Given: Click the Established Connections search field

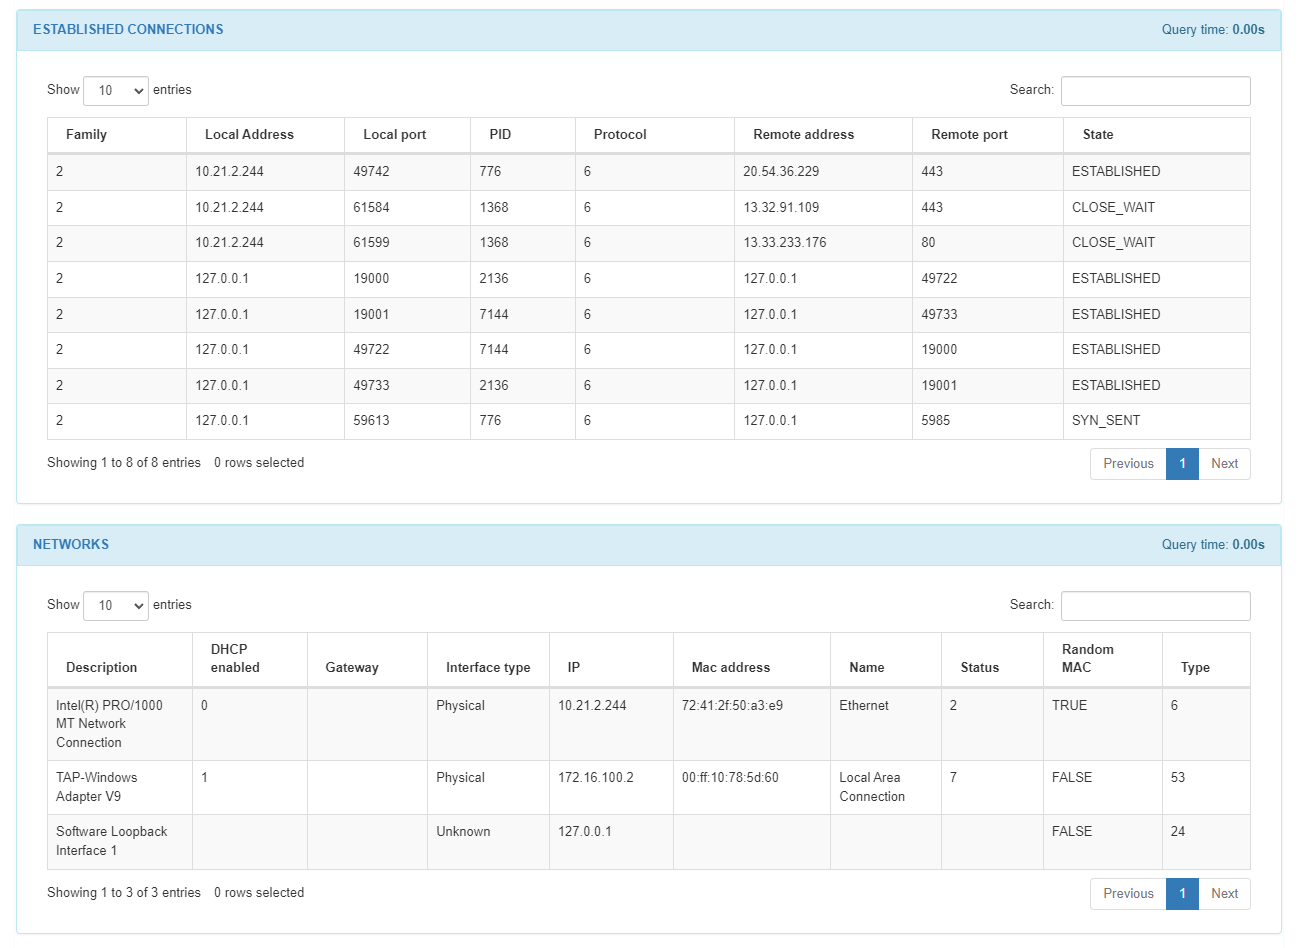Looking at the screenshot, I should coord(1155,90).
